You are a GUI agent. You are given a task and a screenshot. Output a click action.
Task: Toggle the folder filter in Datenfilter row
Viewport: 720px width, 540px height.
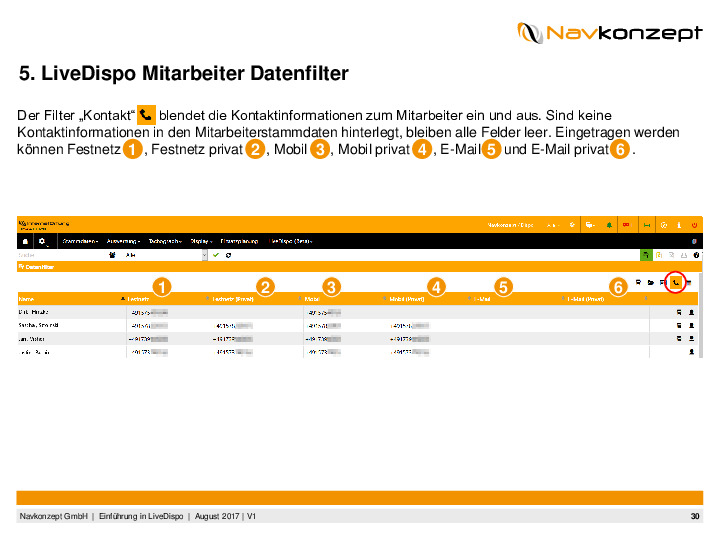[x=651, y=283]
